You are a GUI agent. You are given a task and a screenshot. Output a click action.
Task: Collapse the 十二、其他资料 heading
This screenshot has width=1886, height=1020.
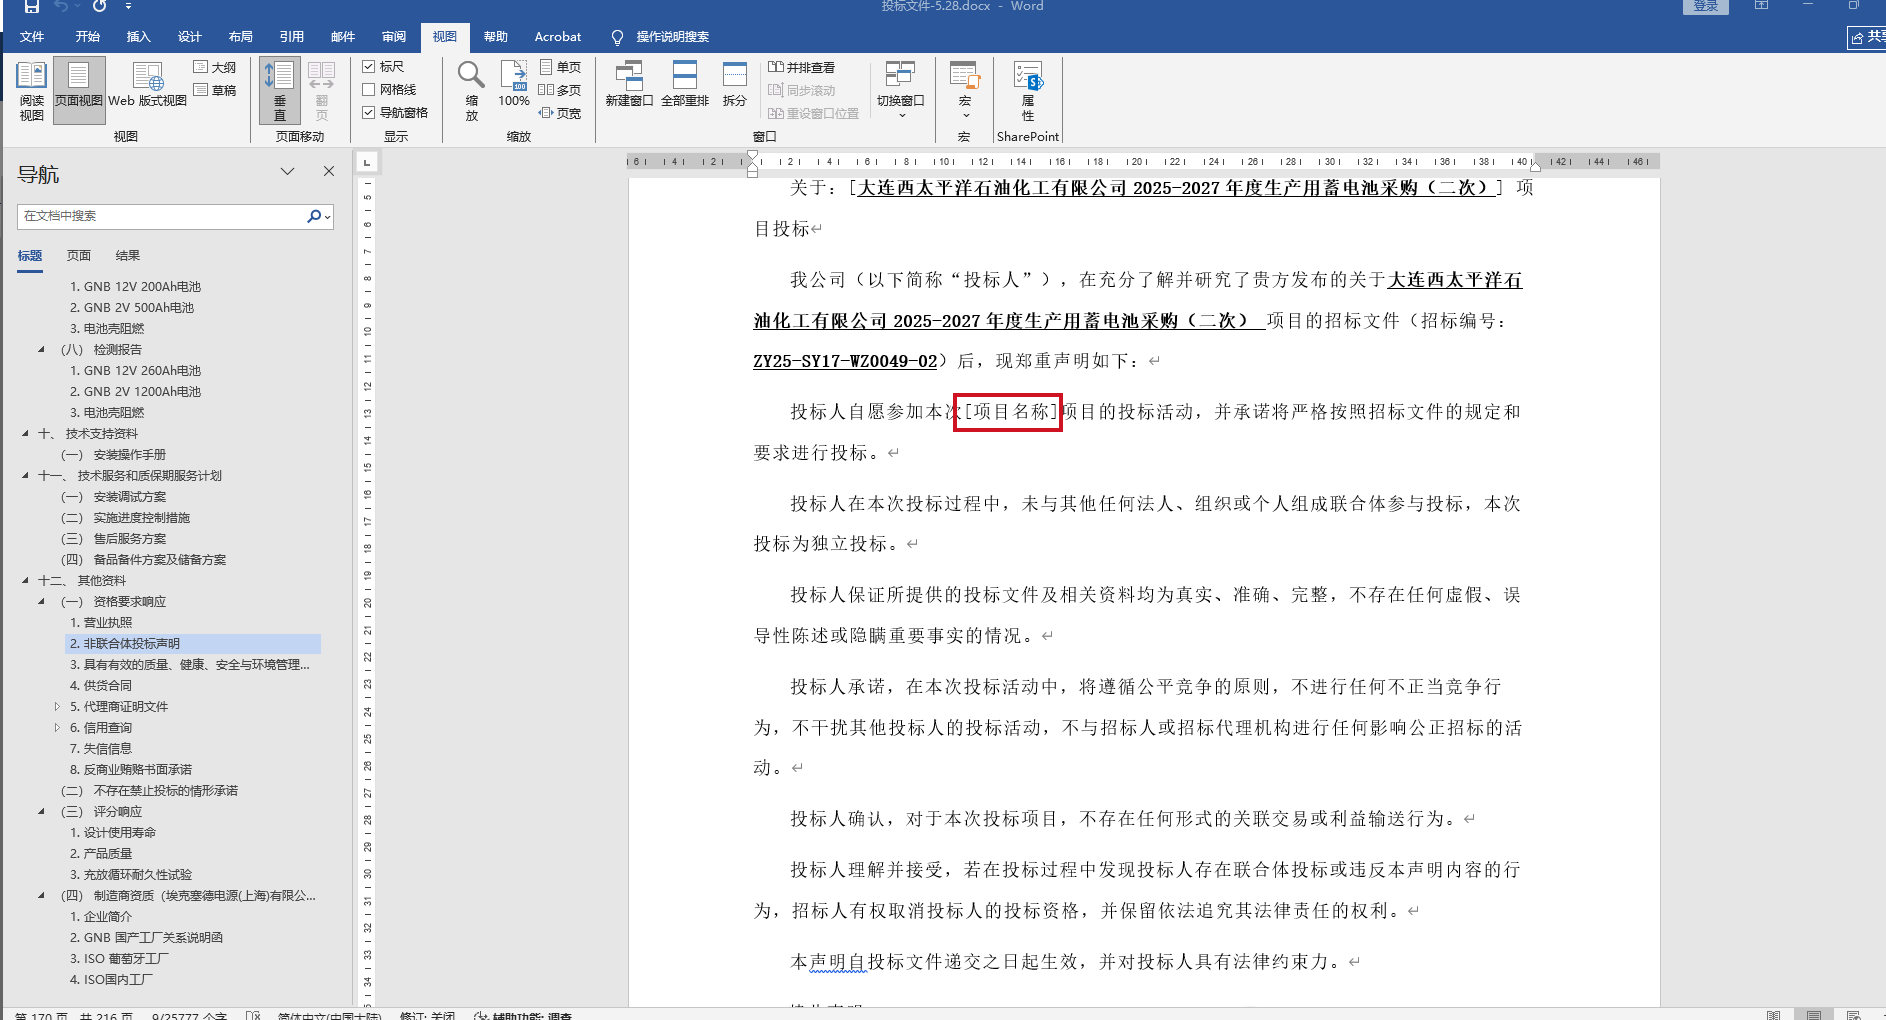point(25,581)
